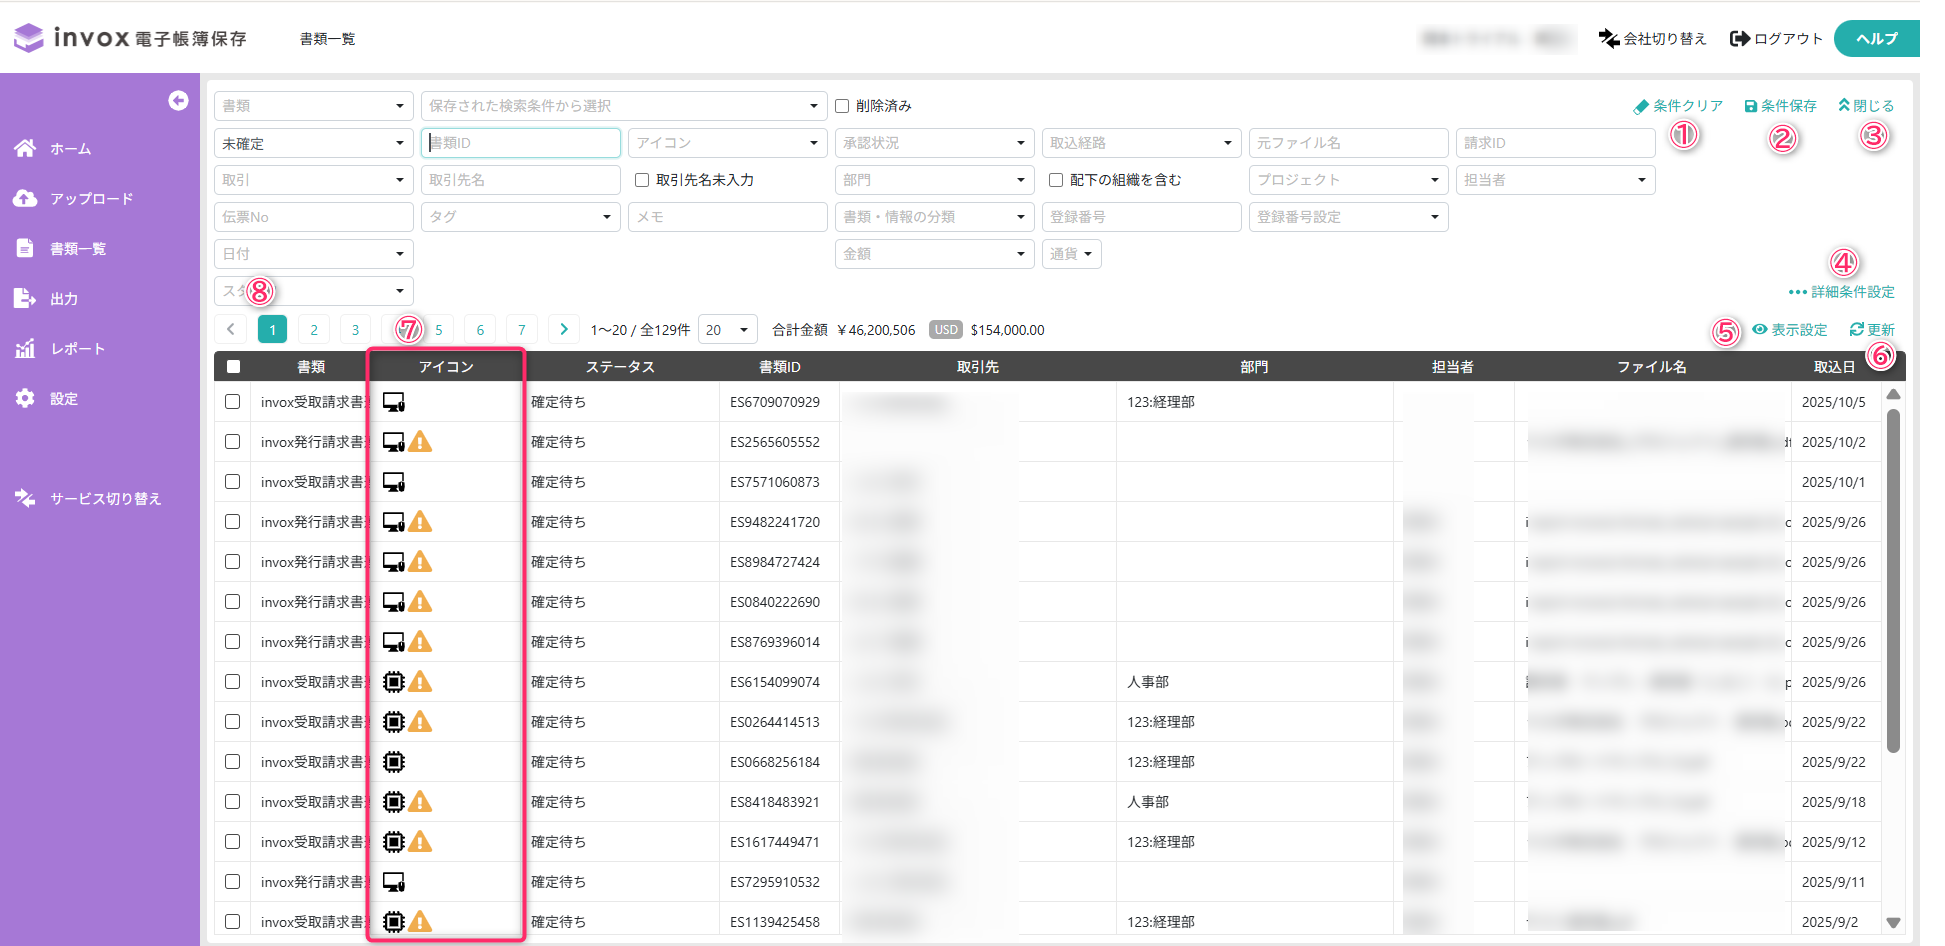Screen dimensions: 1945x946
Task: Expand the 承認状況 dropdown
Action: 933,143
